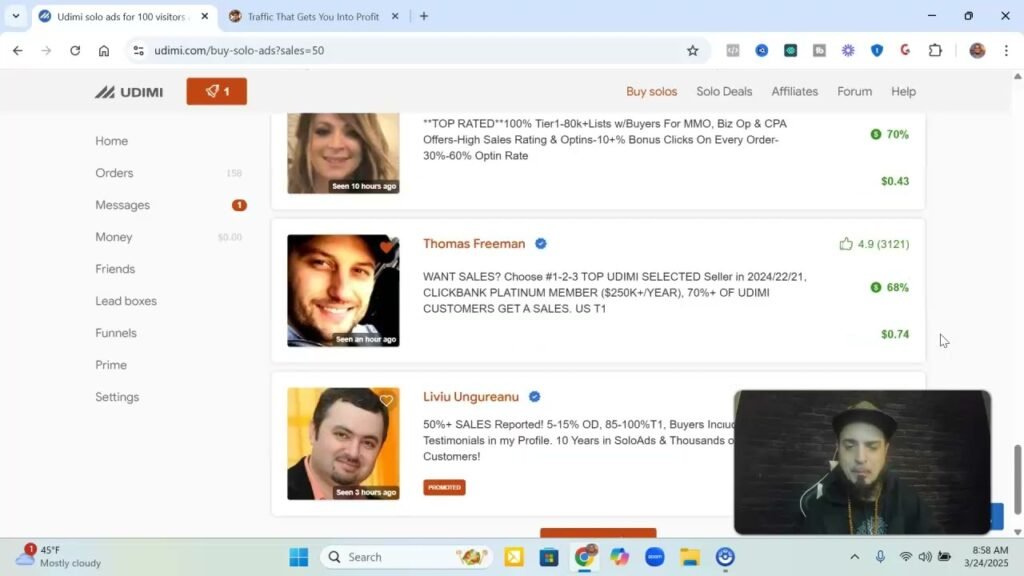
Task: Open Prime in sidebar
Action: click(111, 365)
